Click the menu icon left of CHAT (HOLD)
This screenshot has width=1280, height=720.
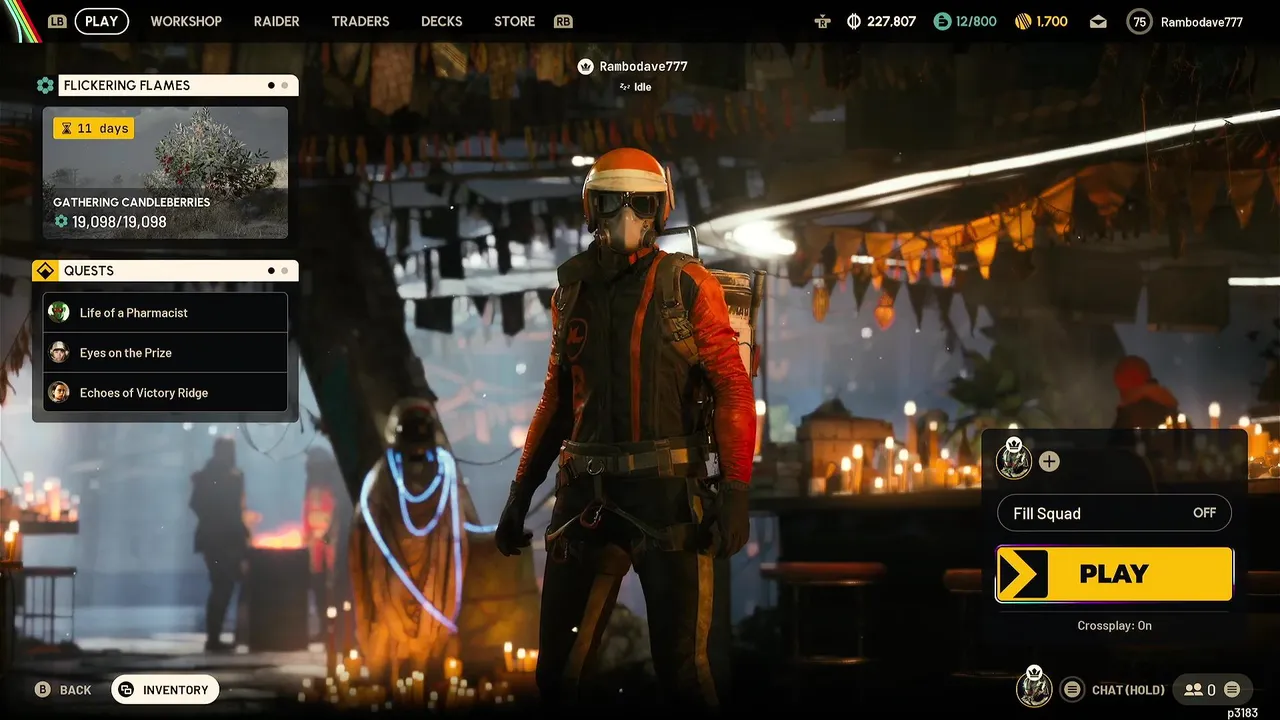click(x=1072, y=689)
